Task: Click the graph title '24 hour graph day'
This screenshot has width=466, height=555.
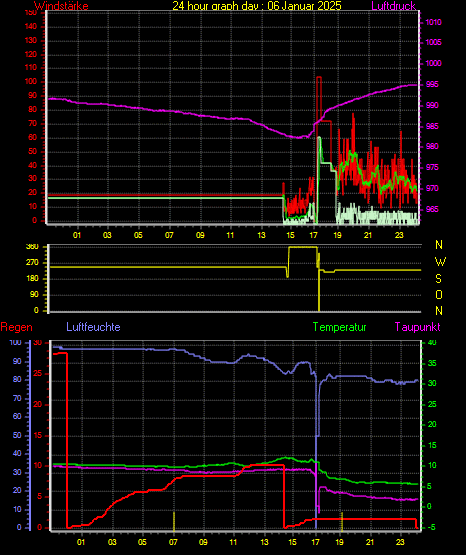Action: tap(217, 6)
